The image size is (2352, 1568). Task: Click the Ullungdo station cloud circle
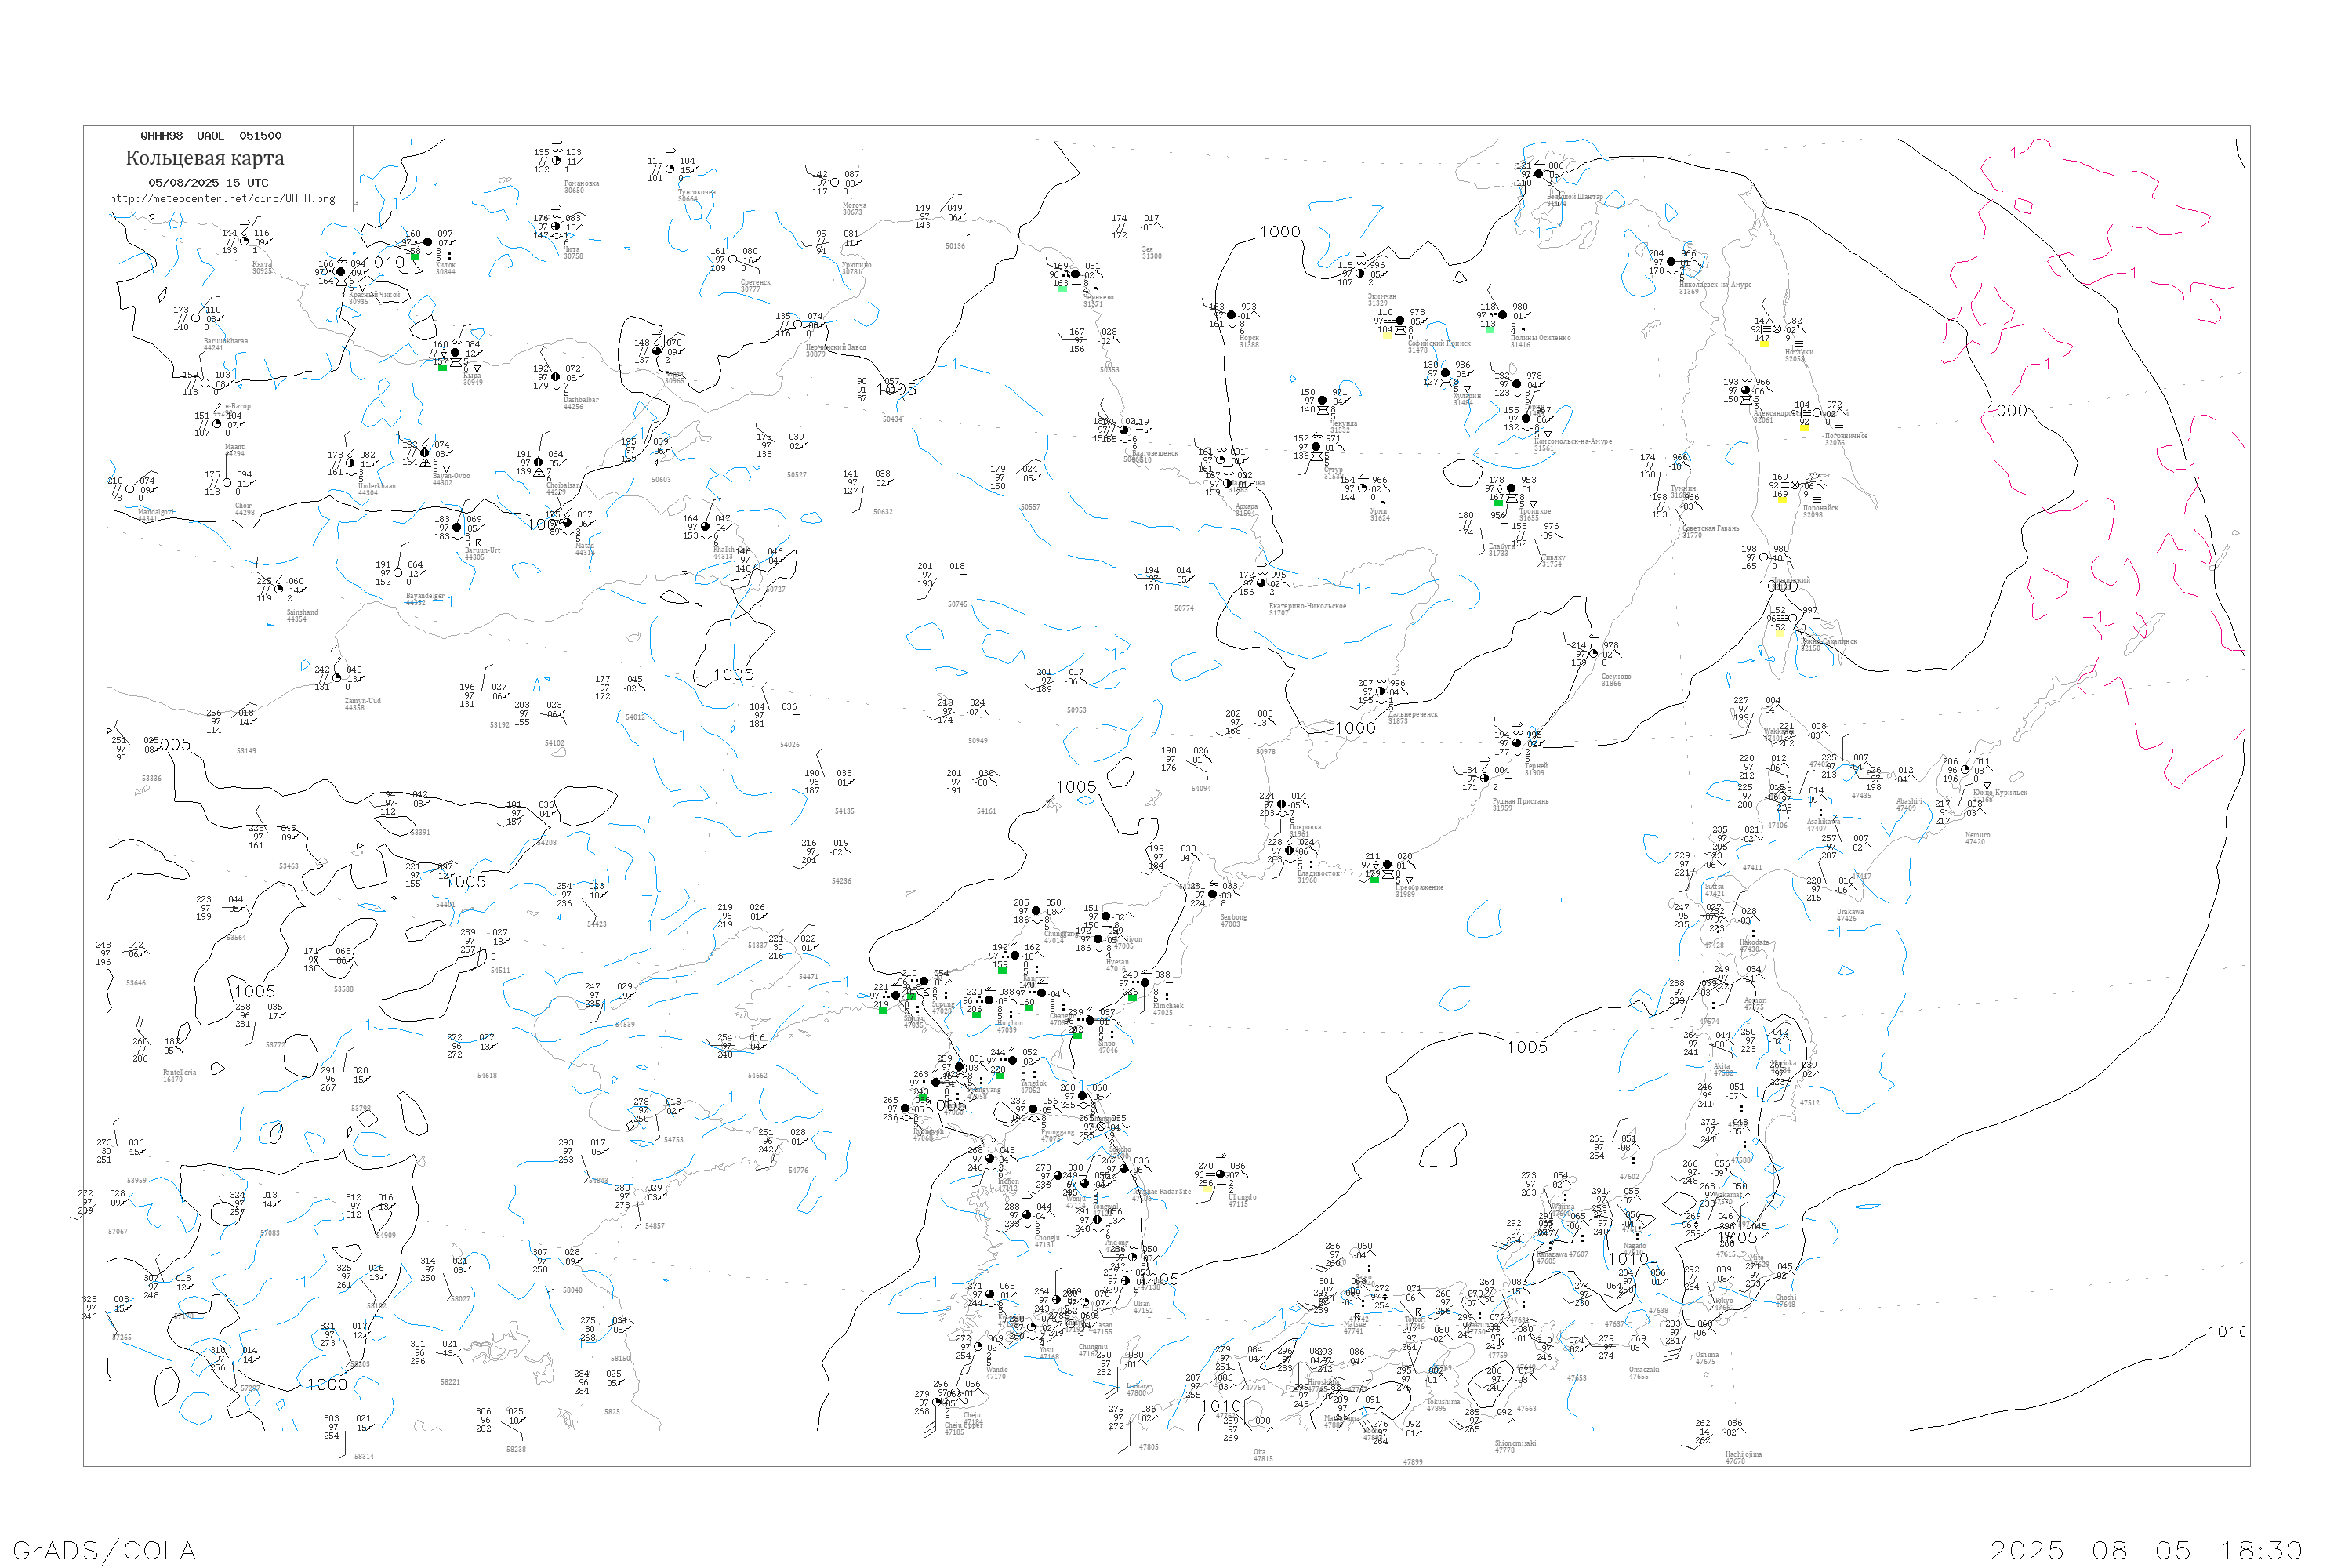click(1220, 1175)
